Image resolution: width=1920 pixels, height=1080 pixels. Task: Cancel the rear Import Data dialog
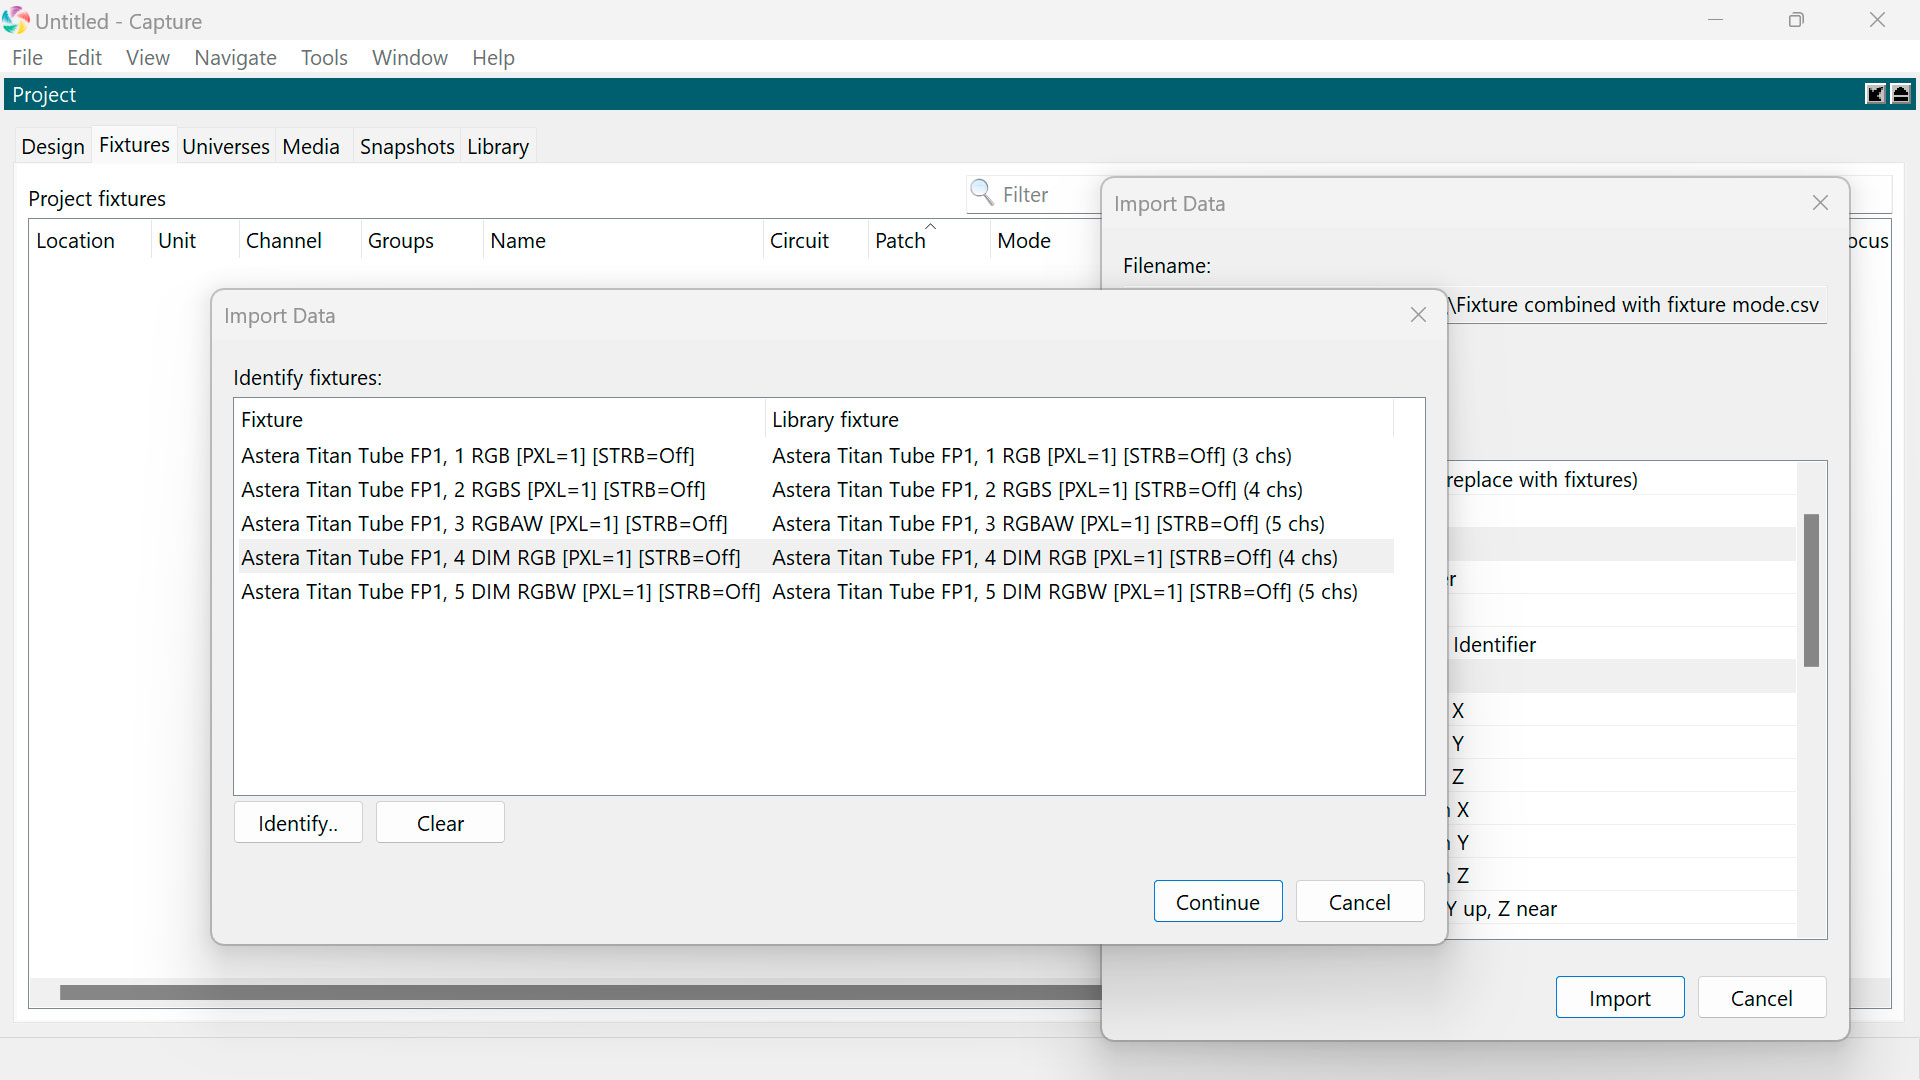tap(1762, 998)
